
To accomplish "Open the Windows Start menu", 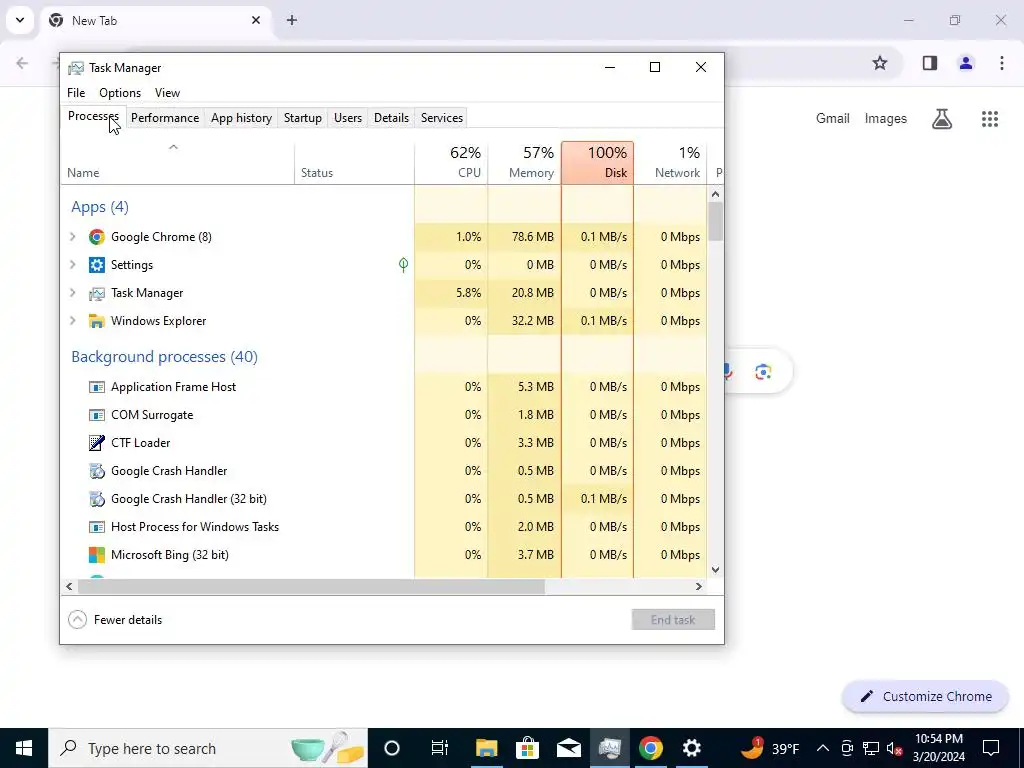I will (x=24, y=748).
